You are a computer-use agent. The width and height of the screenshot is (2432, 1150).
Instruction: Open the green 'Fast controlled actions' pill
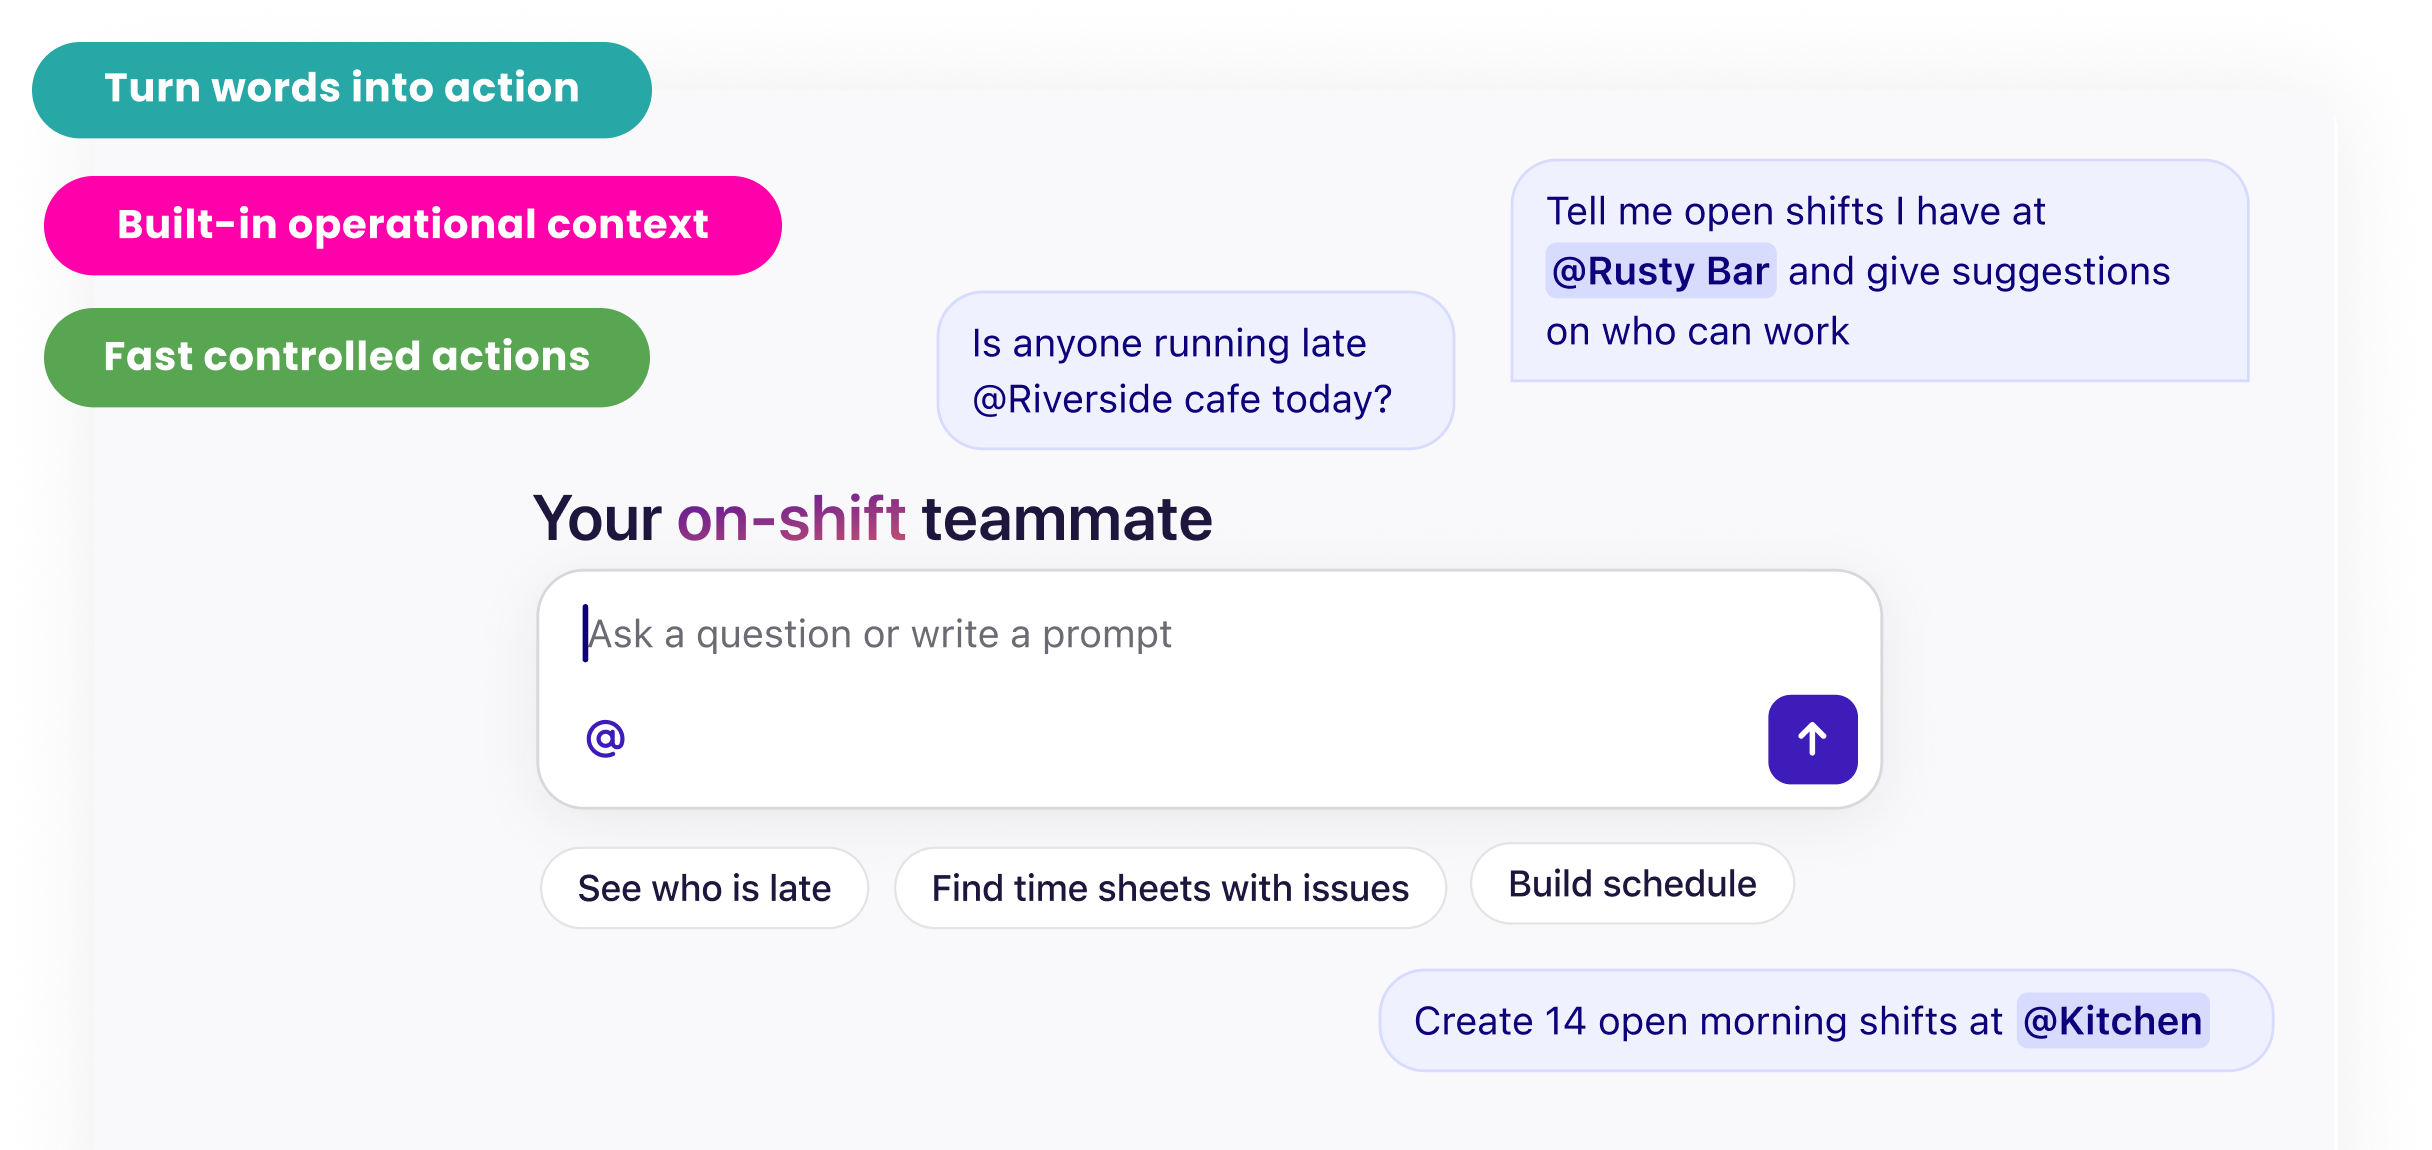346,357
